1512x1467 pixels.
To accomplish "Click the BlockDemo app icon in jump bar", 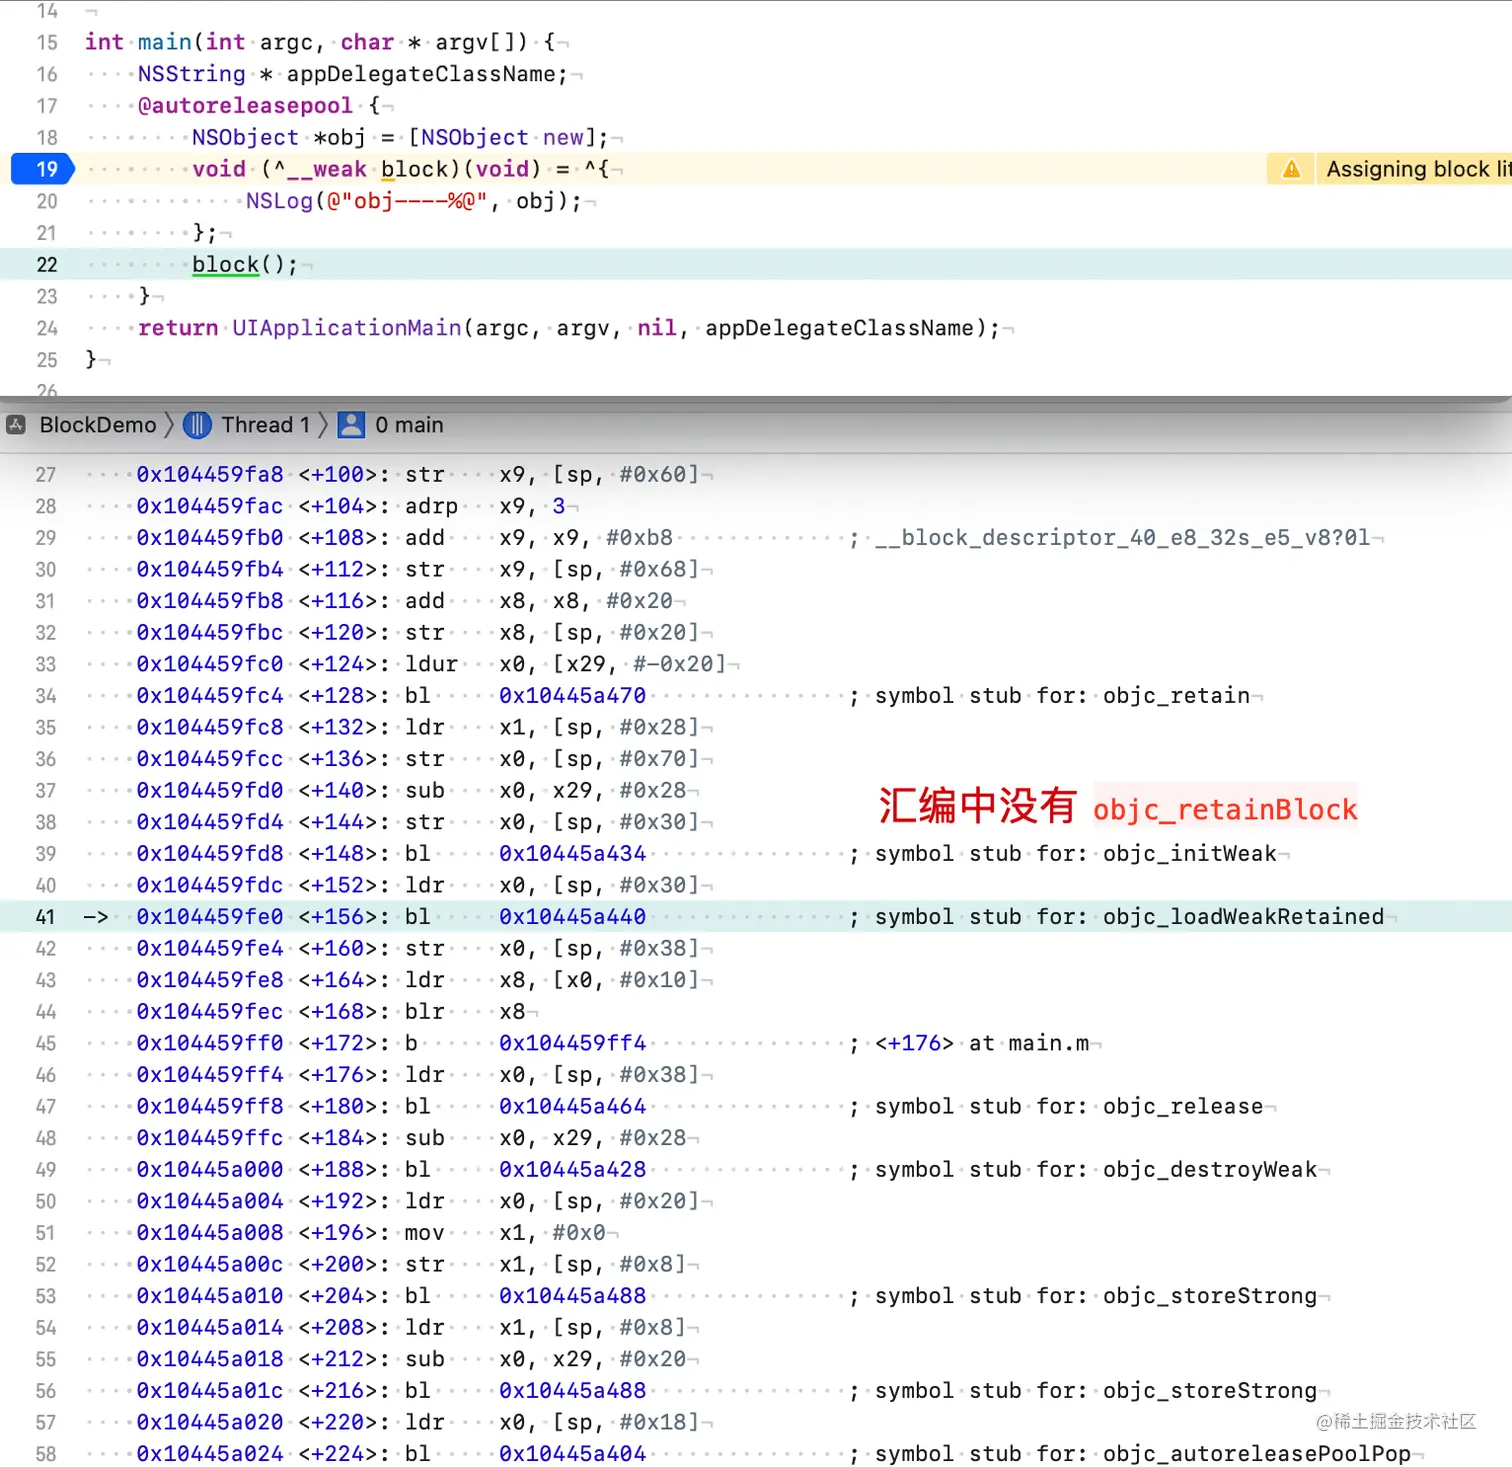I will (16, 425).
